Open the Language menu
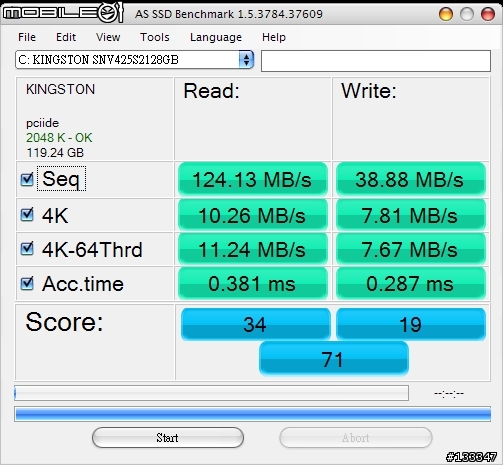This screenshot has width=503, height=465. pyautogui.click(x=216, y=37)
